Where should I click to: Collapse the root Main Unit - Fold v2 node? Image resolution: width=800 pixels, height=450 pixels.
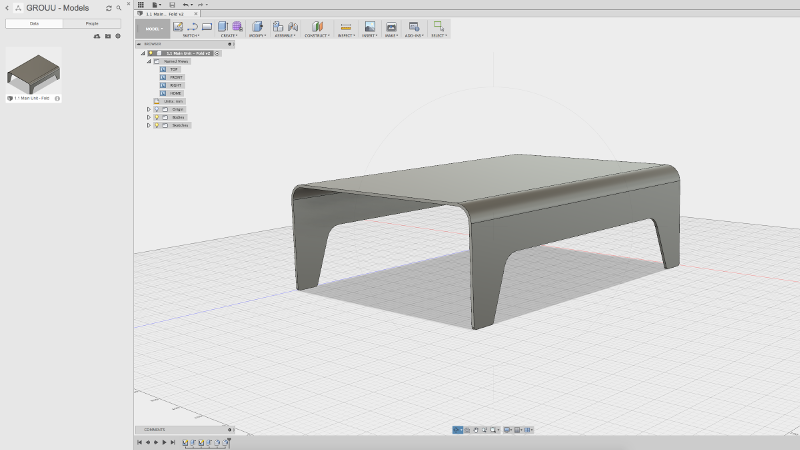tap(143, 53)
